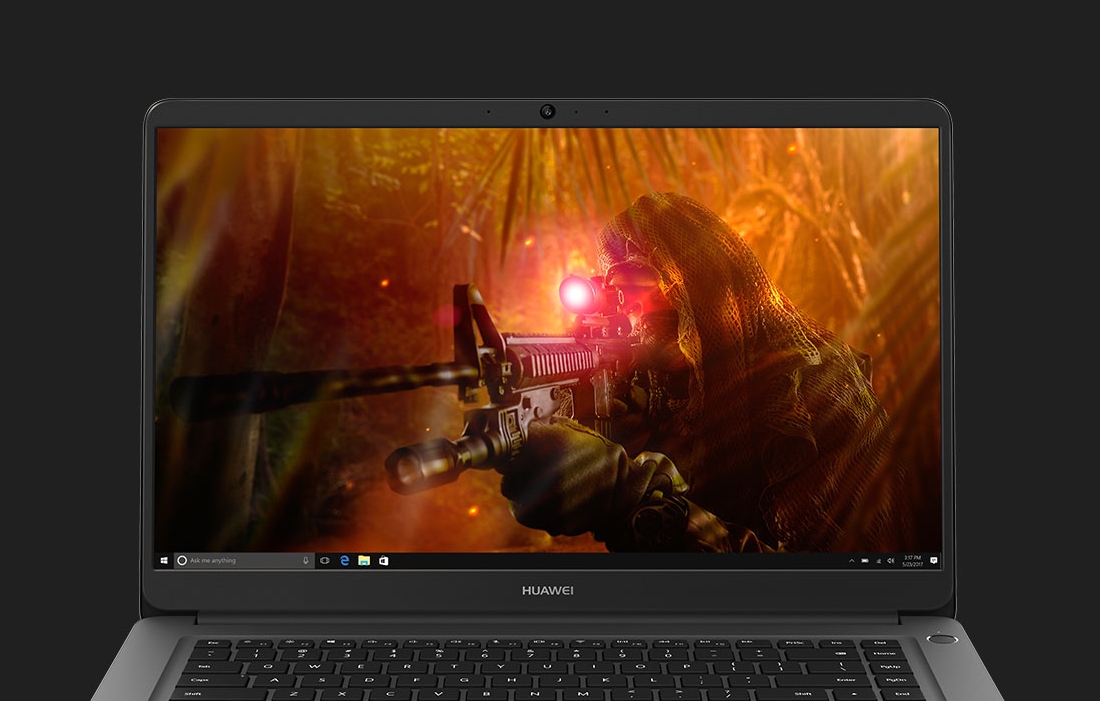The width and height of the screenshot is (1100, 701).
Task: Click the 'Ask me anything' search box
Action: (240, 561)
